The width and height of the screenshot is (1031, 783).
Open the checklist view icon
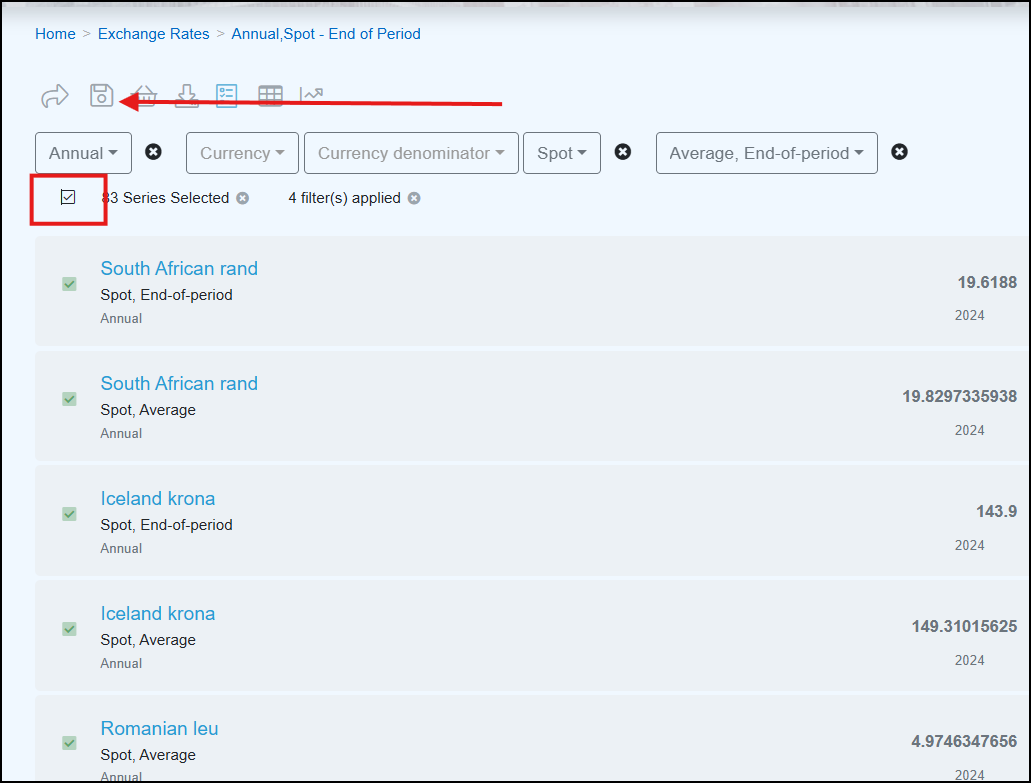pyautogui.click(x=227, y=95)
